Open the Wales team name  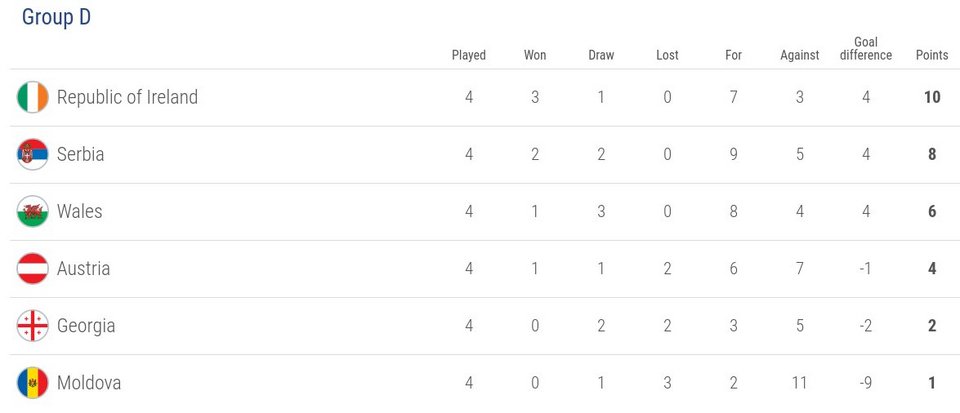click(x=80, y=212)
